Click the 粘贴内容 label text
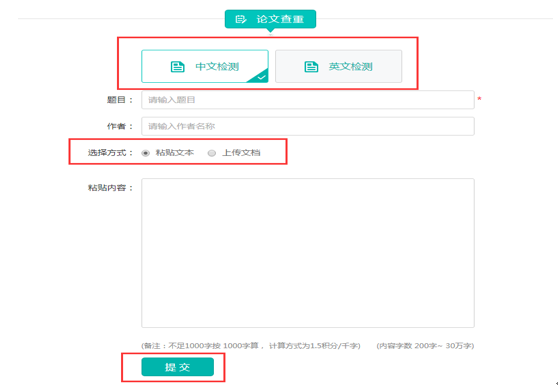Screen dimensions: 558x390 click(x=110, y=188)
